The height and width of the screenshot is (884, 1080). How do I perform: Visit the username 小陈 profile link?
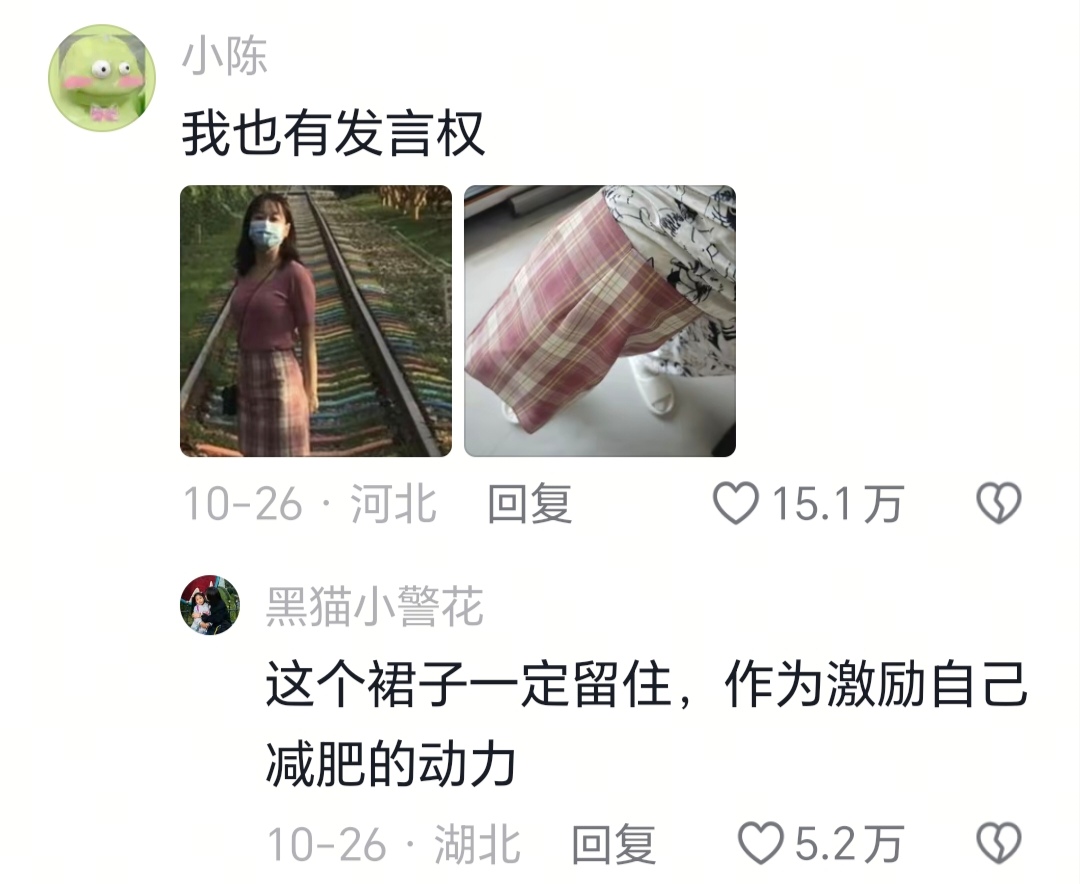pyautogui.click(x=225, y=56)
